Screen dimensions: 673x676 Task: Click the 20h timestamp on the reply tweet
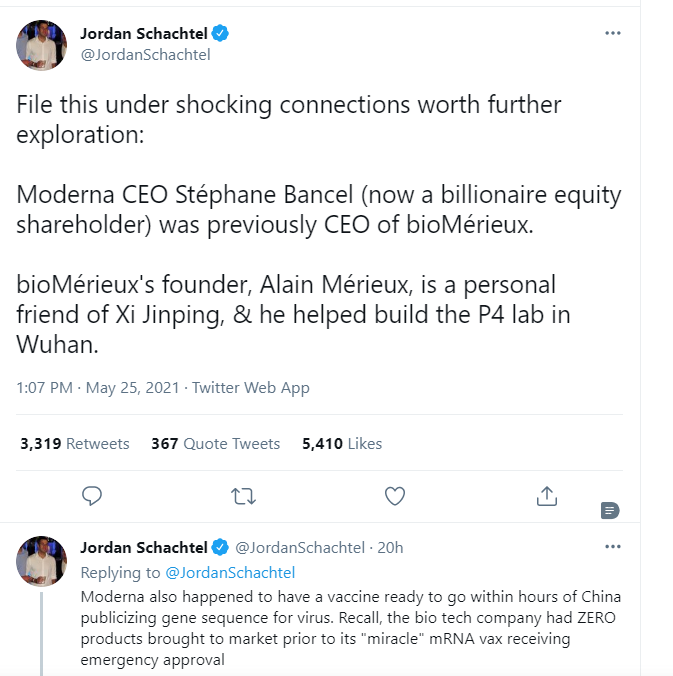point(390,548)
